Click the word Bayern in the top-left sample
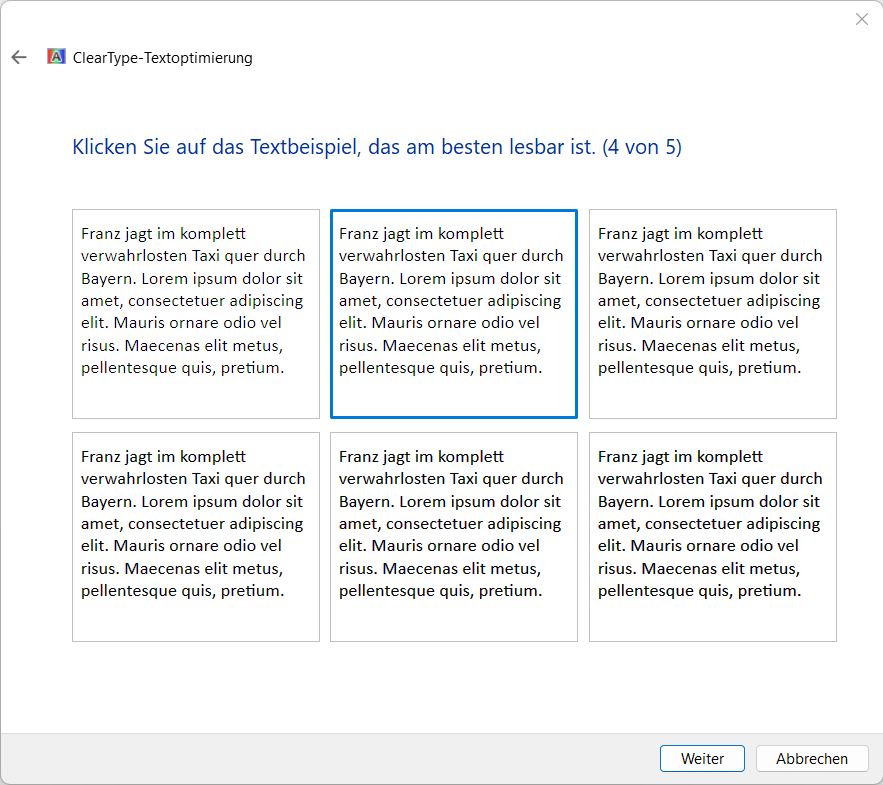883x785 pixels. [x=105, y=278]
